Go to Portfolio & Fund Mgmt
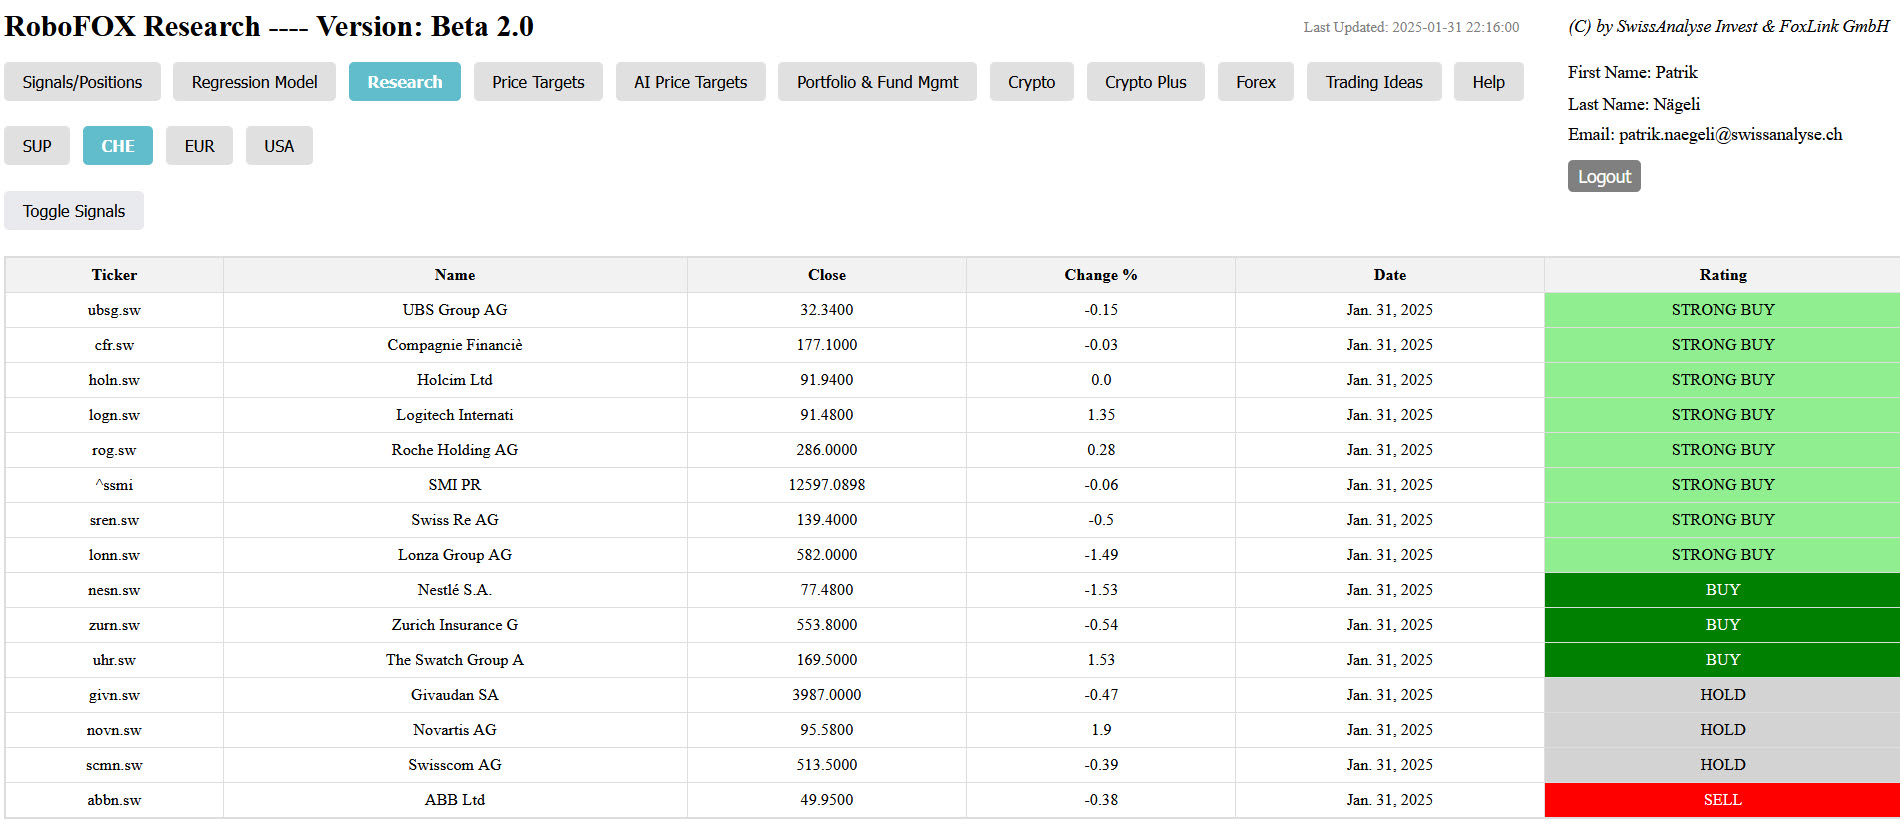Screen dimensions: 1900x824 coord(877,82)
